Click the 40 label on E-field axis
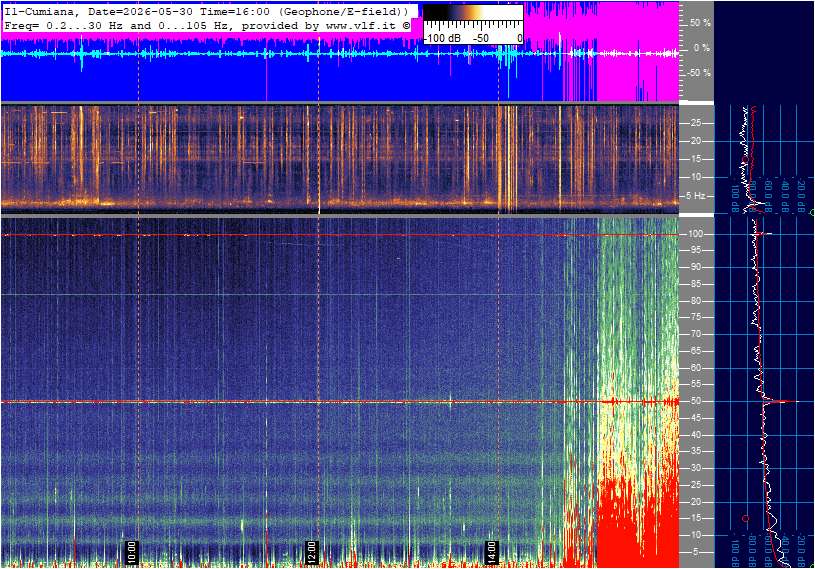815x569 pixels. (695, 435)
